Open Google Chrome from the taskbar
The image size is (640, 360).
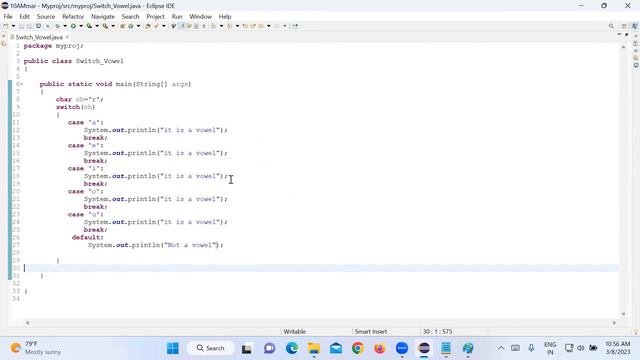tap(358, 348)
